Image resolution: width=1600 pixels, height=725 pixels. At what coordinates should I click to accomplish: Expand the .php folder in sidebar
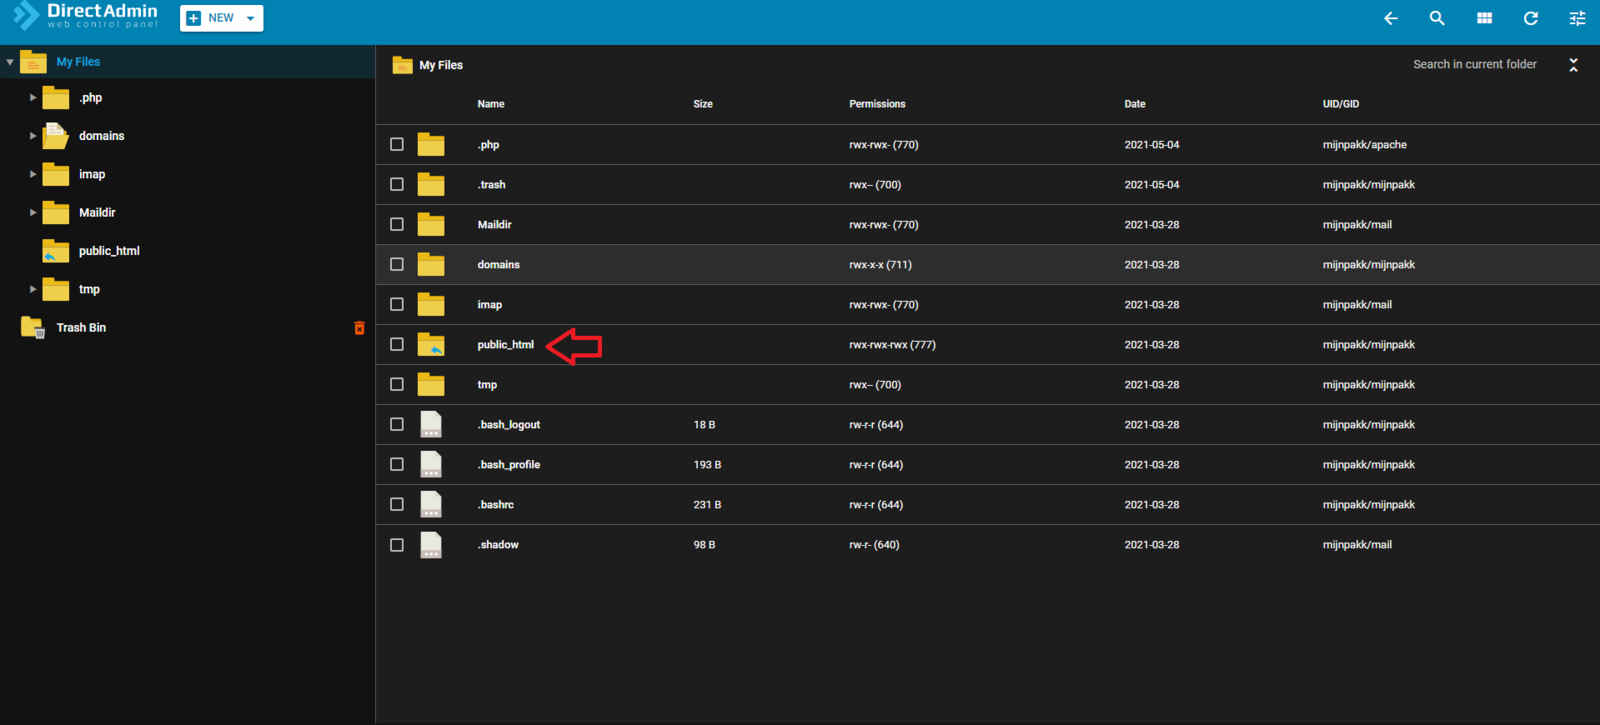pyautogui.click(x=33, y=98)
